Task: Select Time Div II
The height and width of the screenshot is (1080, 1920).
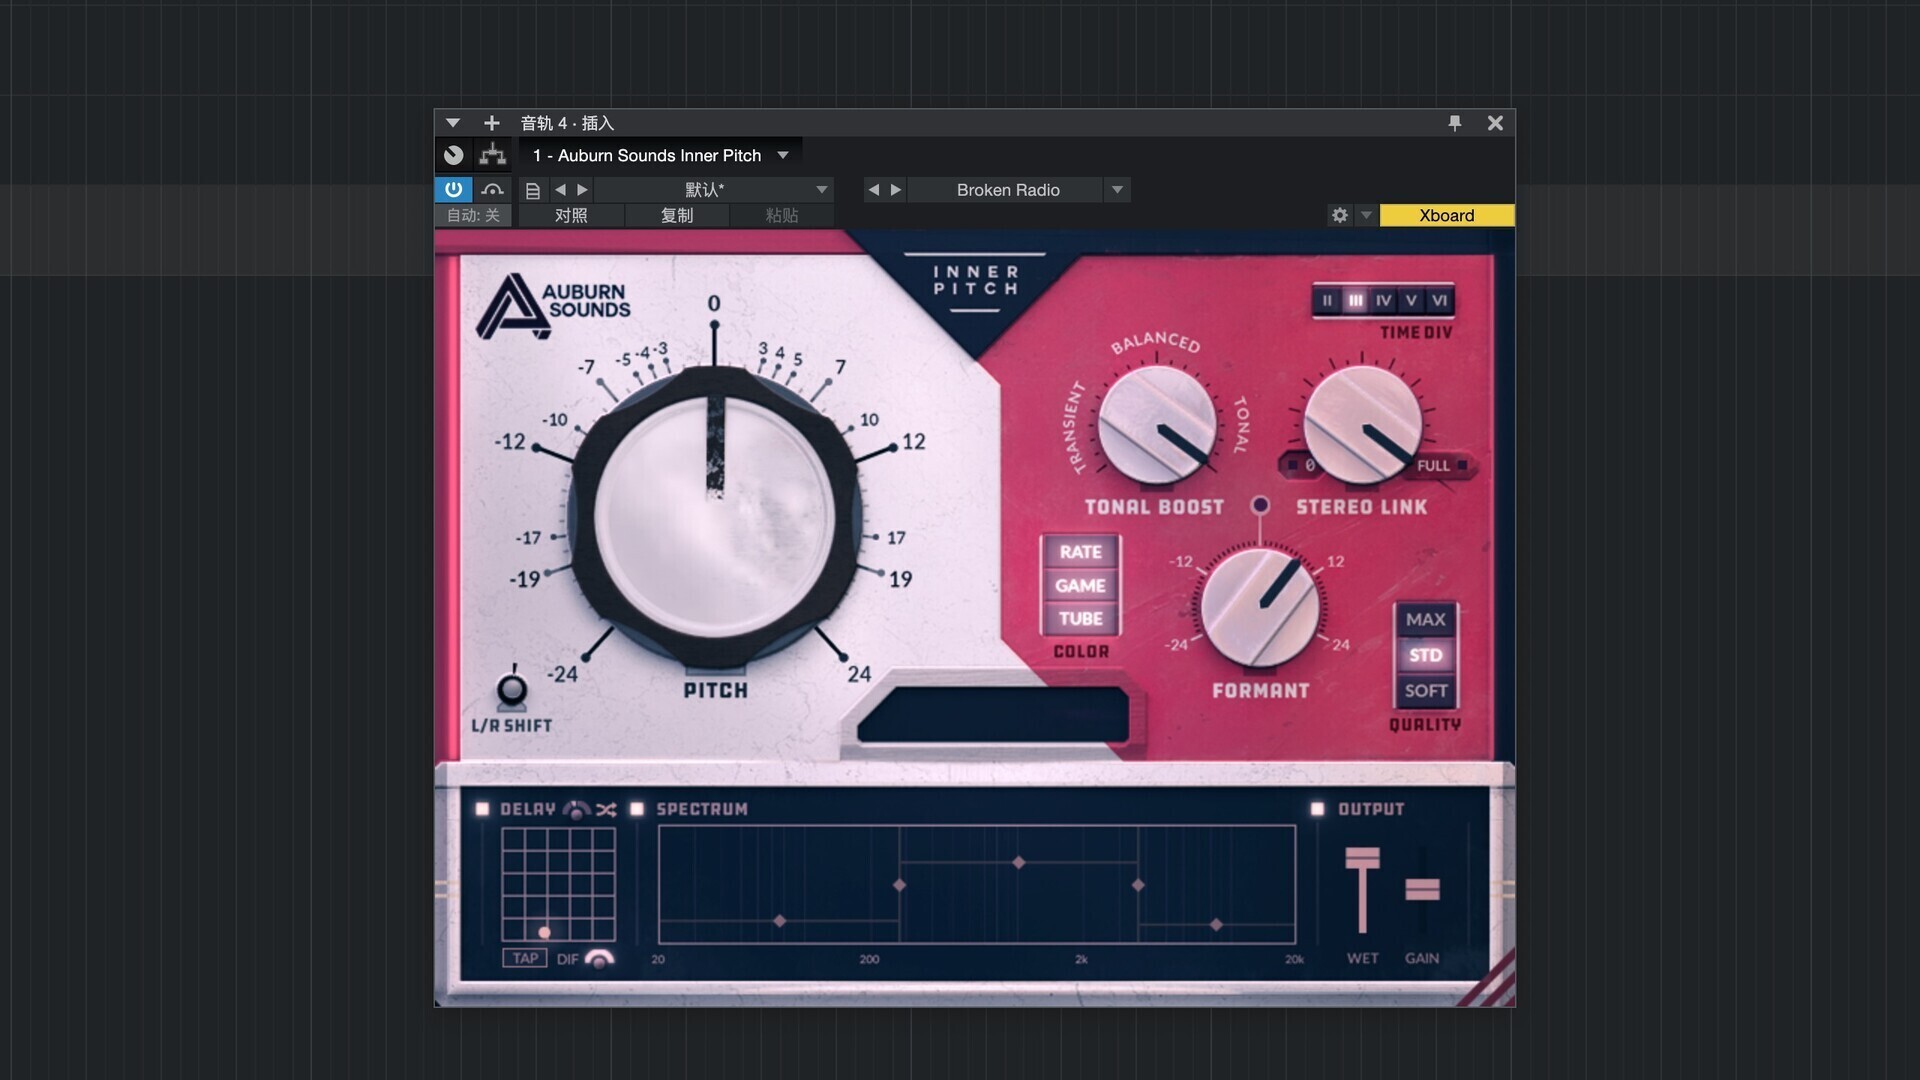Action: [x=1327, y=300]
